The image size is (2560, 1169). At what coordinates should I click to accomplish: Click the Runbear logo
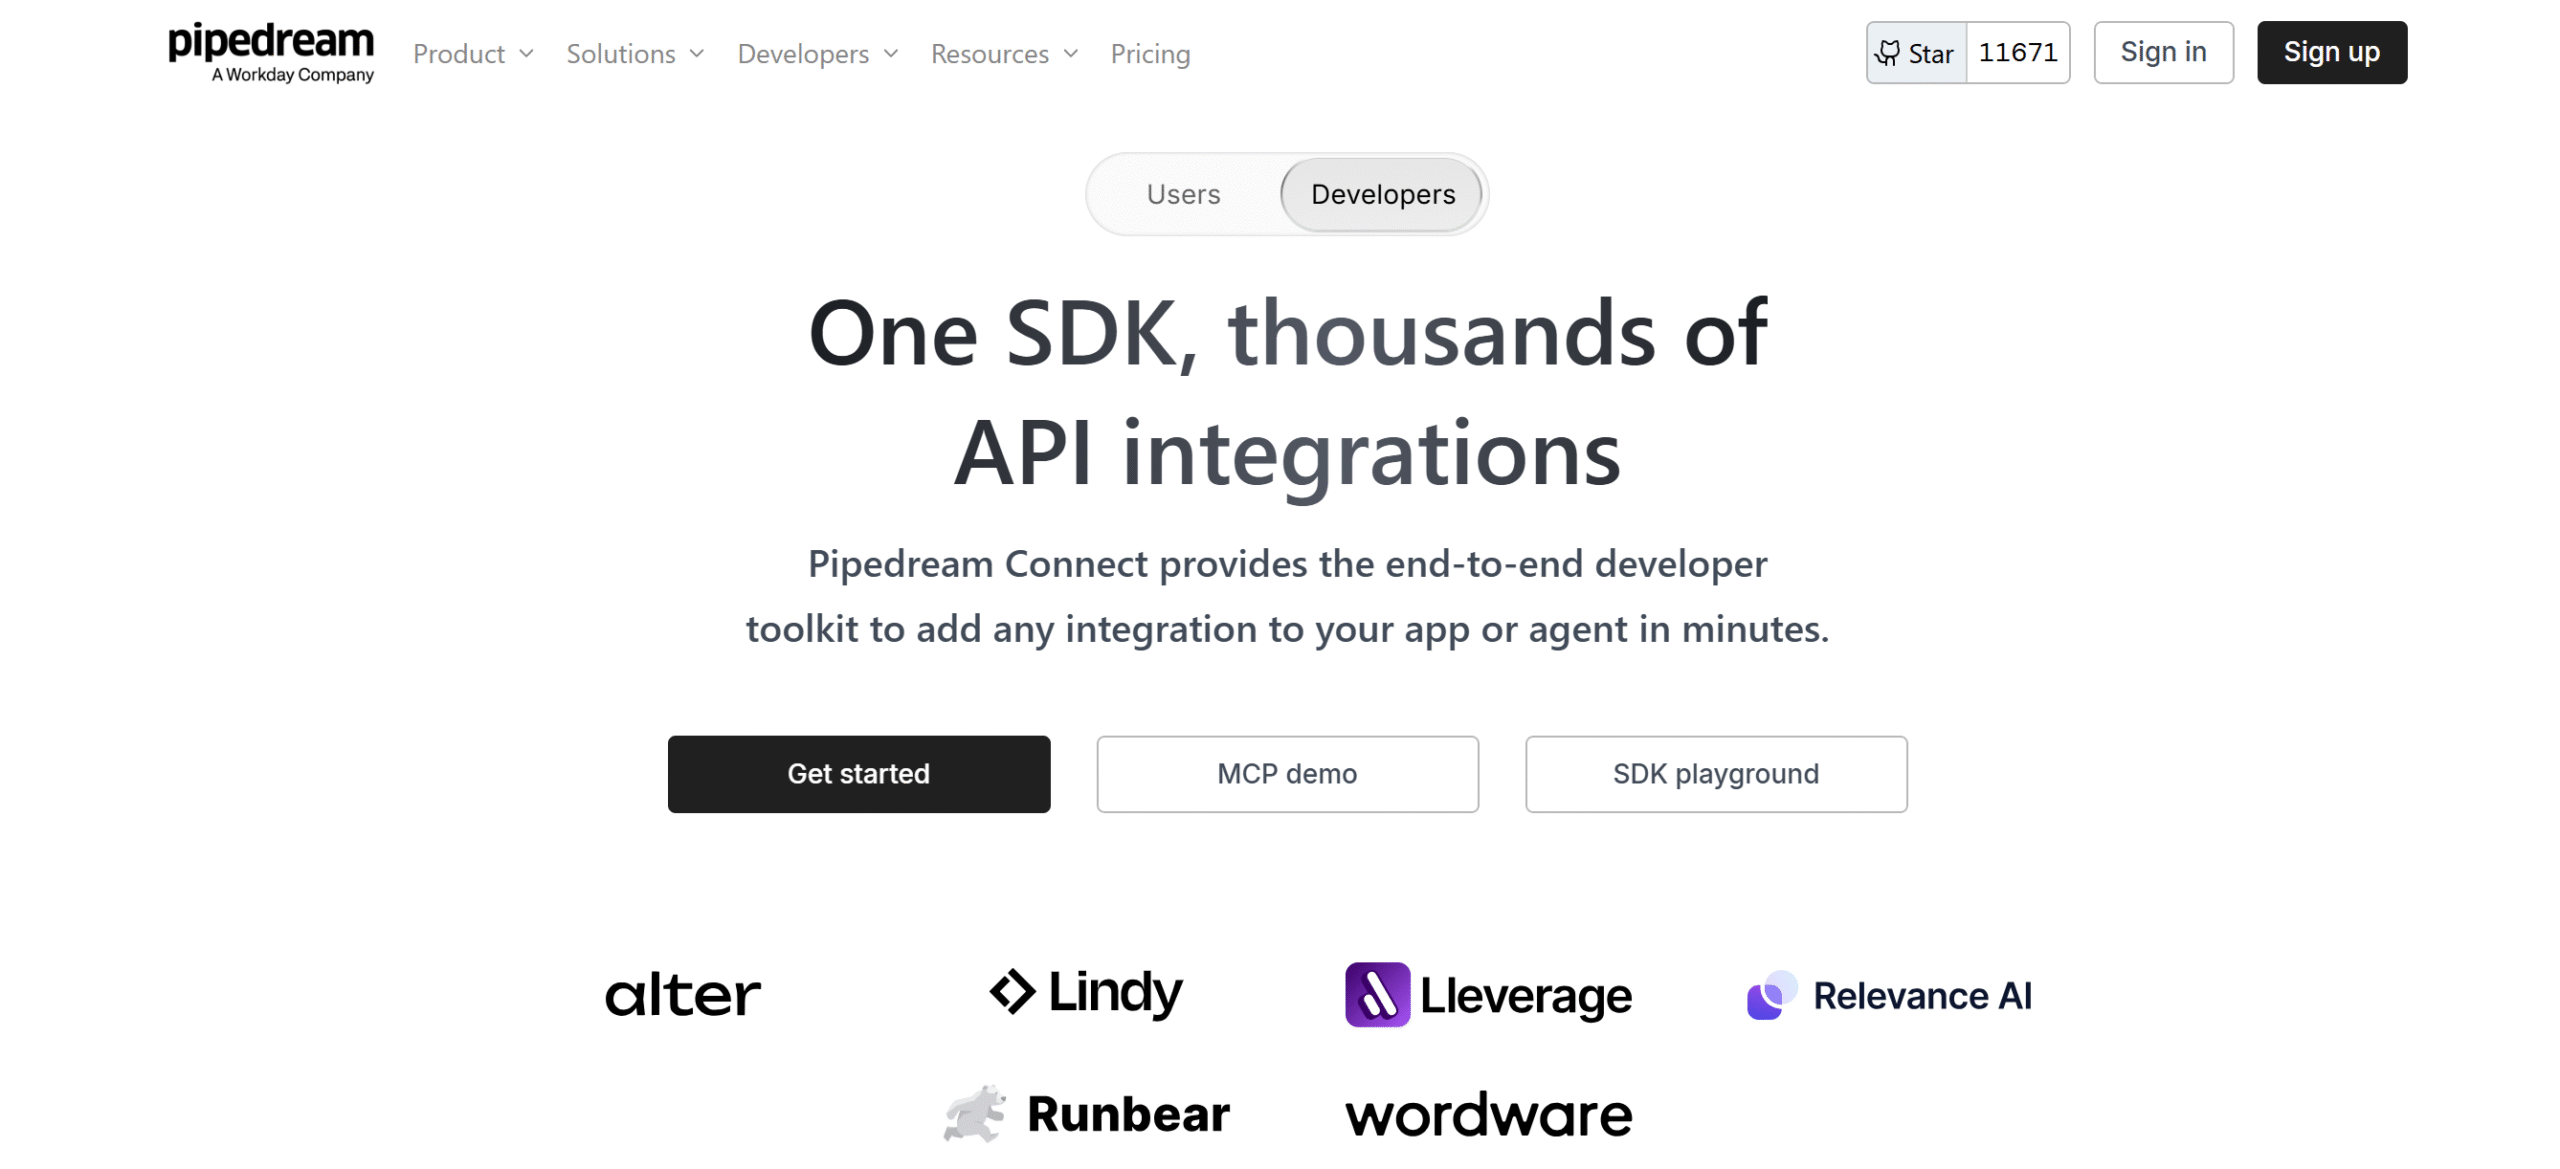coord(1087,1113)
